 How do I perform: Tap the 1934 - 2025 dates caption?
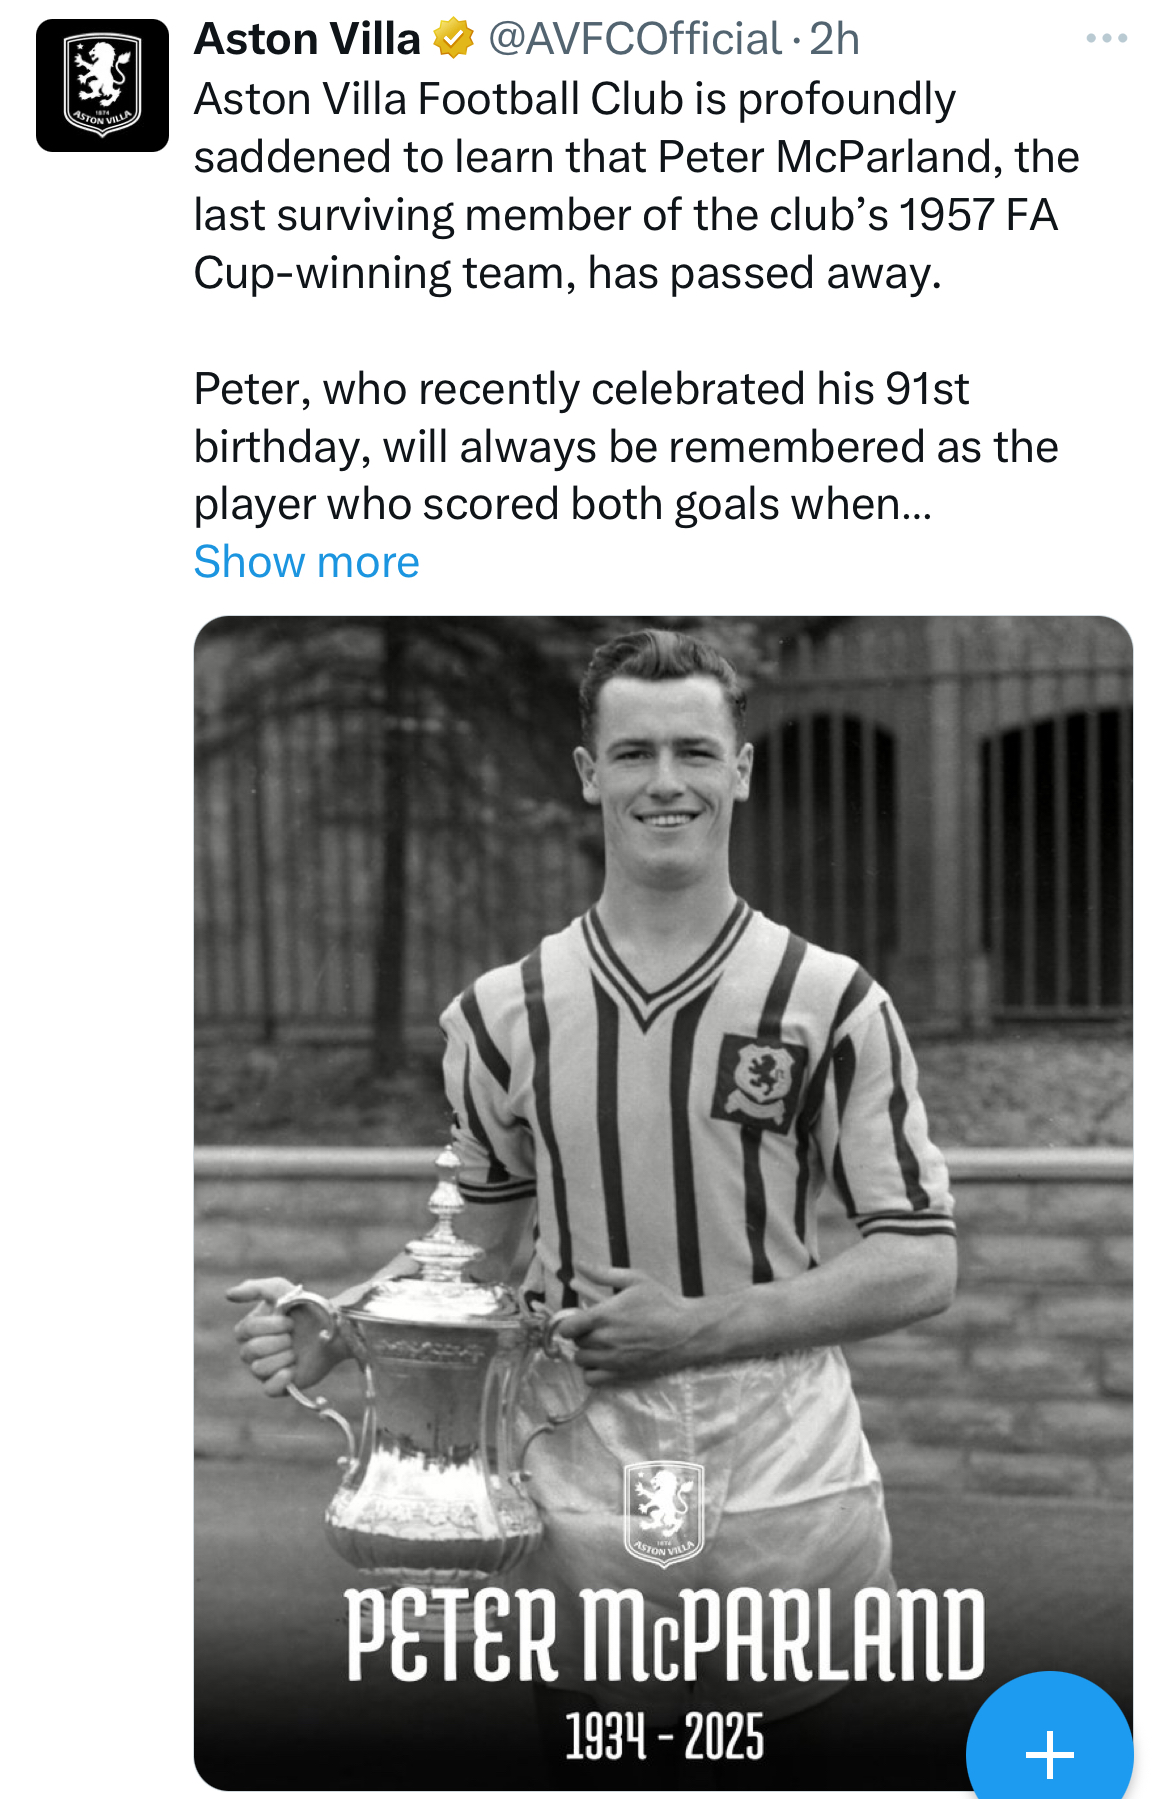(x=664, y=1736)
